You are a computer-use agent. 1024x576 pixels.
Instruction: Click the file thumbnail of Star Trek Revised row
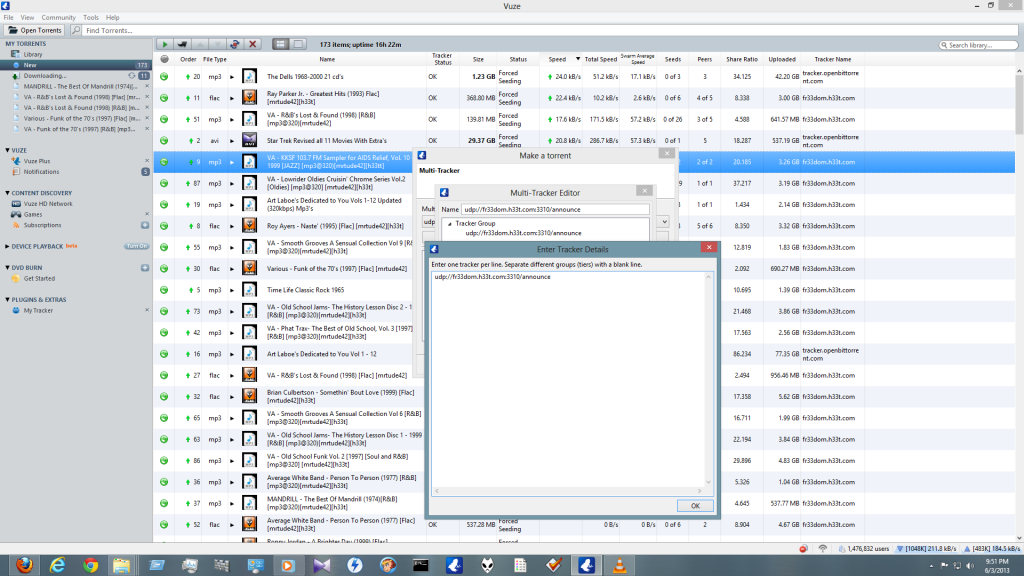point(249,140)
